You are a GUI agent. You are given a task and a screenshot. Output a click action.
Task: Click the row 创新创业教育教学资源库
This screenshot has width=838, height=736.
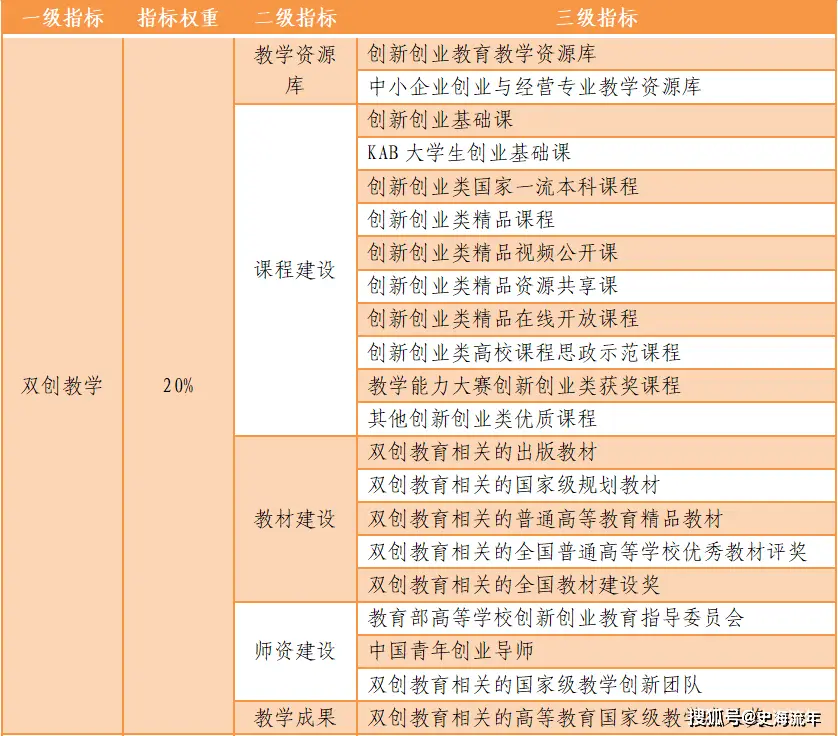pyautogui.click(x=596, y=53)
